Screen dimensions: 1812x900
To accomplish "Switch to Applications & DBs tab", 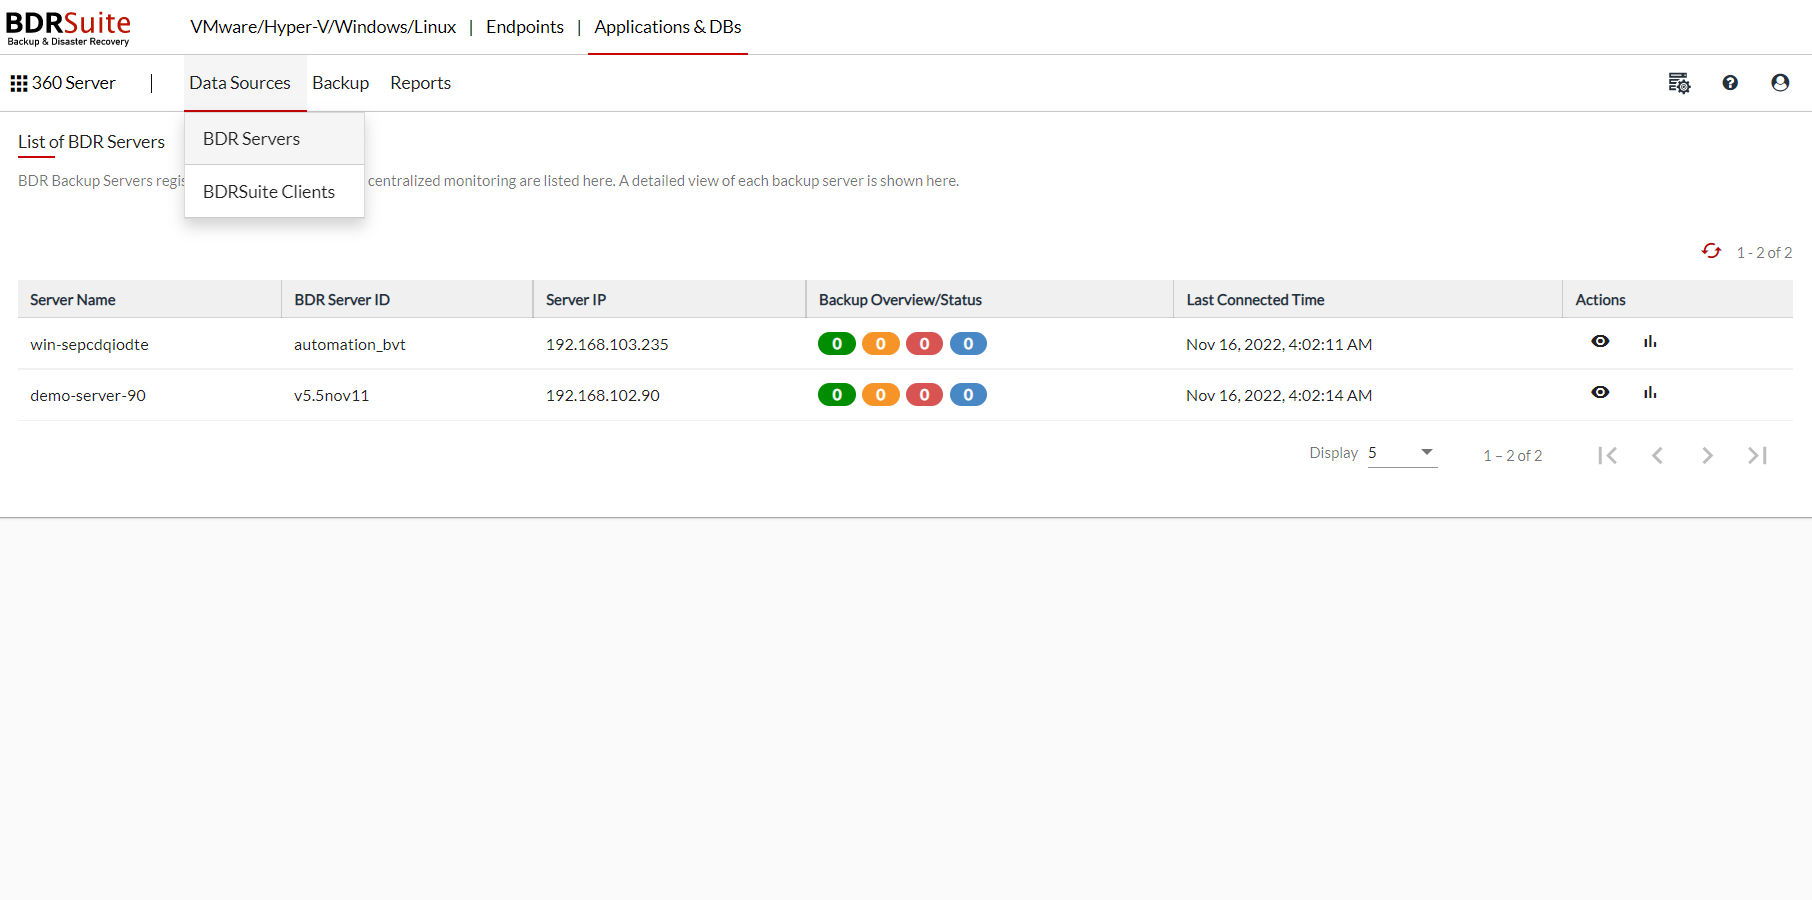I will pyautogui.click(x=668, y=27).
